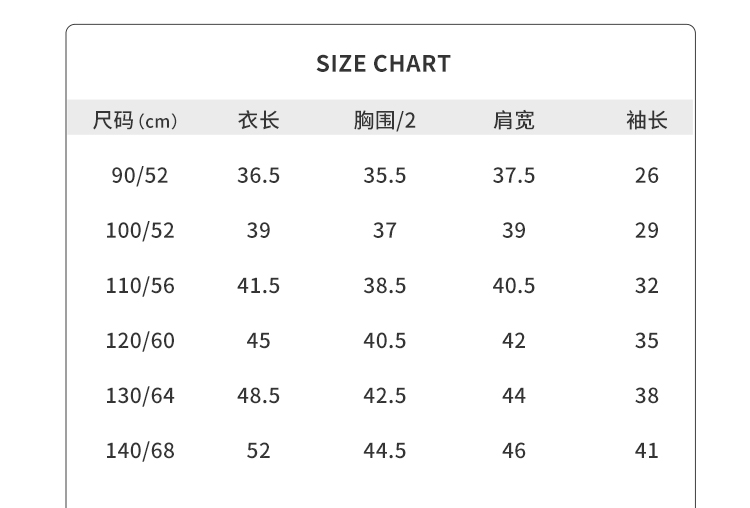Click shoulder width value 37.5
Viewport: 750px width, 508px height.
(514, 176)
